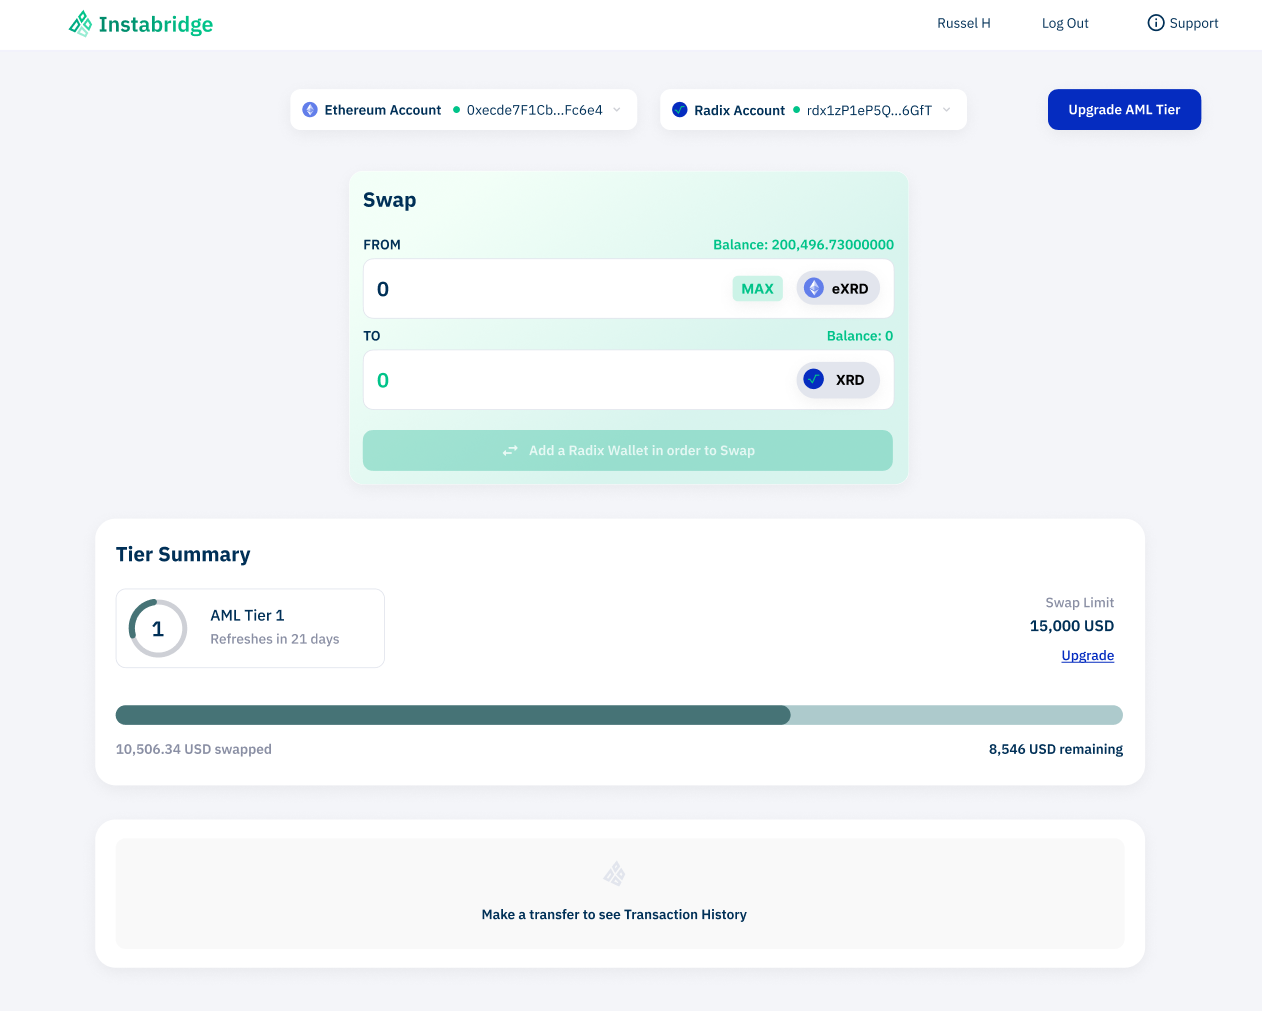The image size is (1262, 1011).
Task: Click the Swap heading
Action: 390,200
